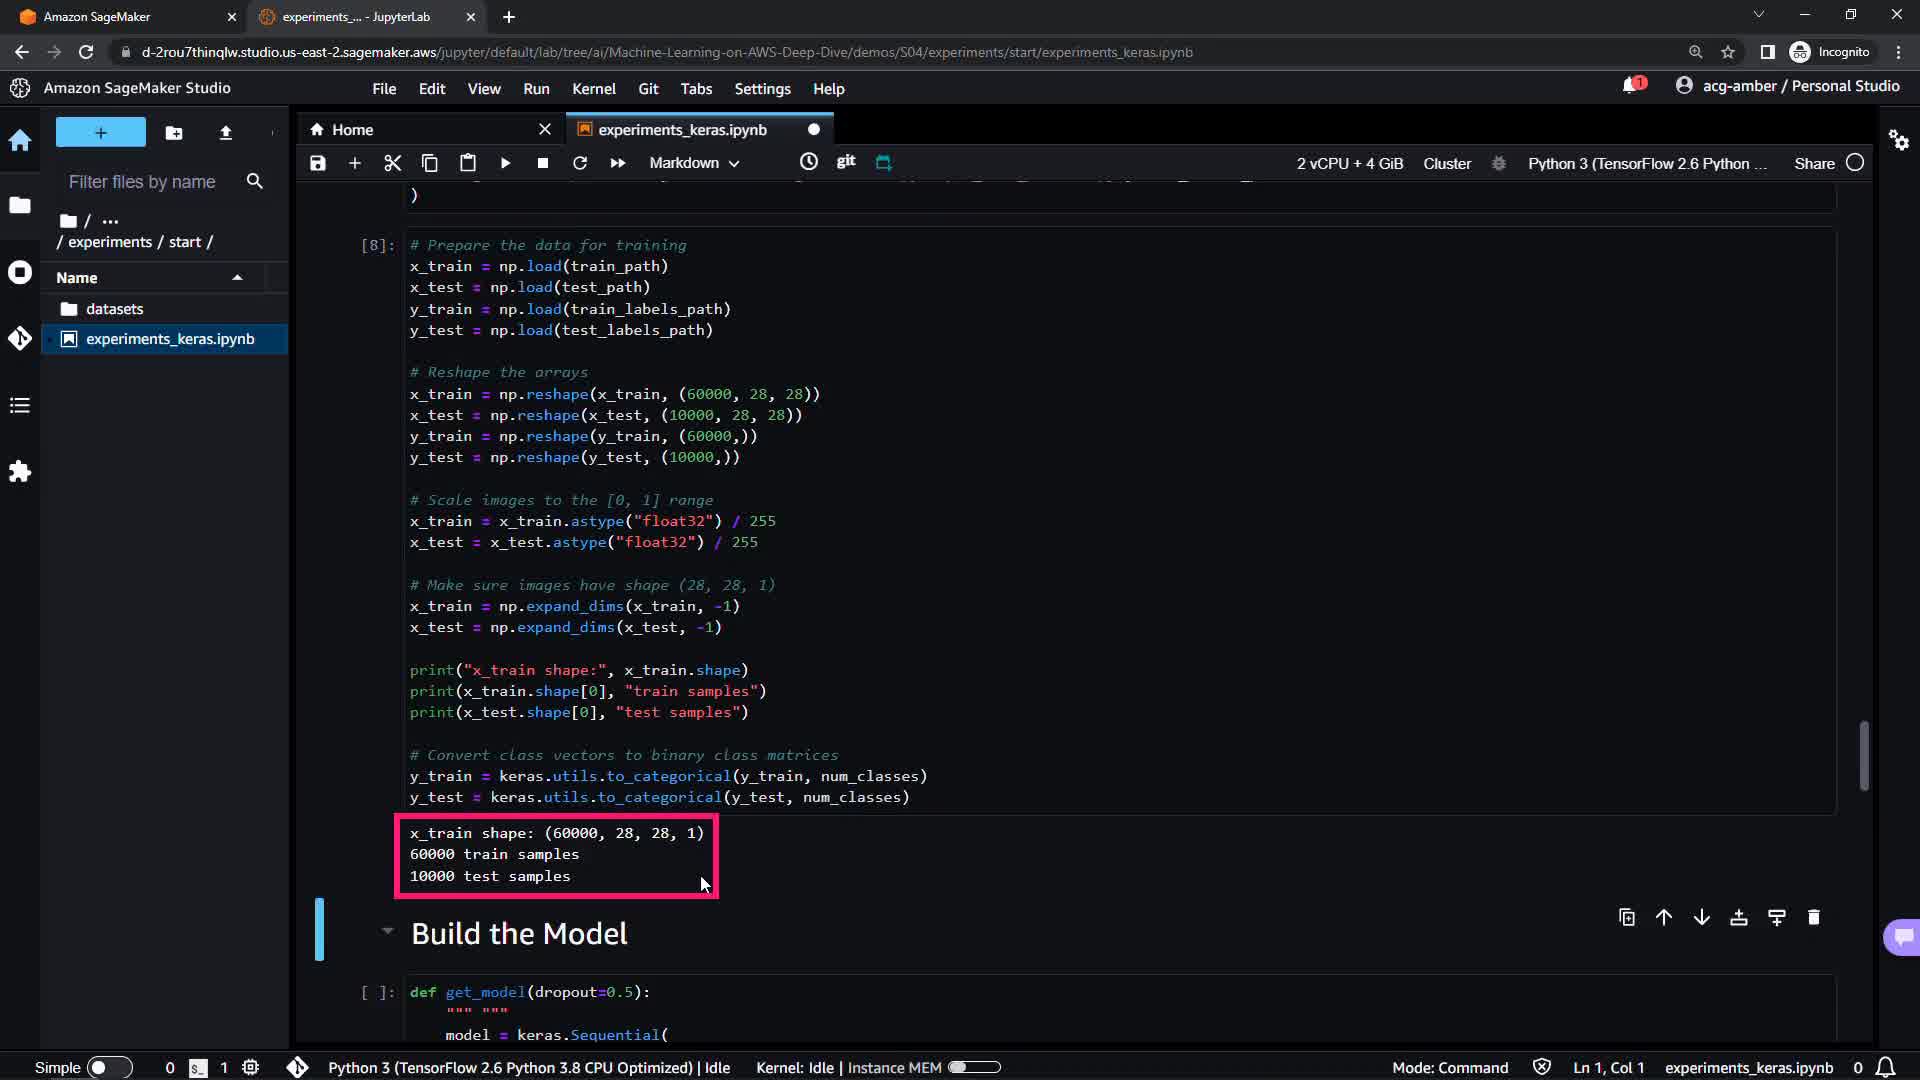Toggle the Instance MEM indicator
Viewport: 1920px width, 1080px height.
[x=973, y=1067]
